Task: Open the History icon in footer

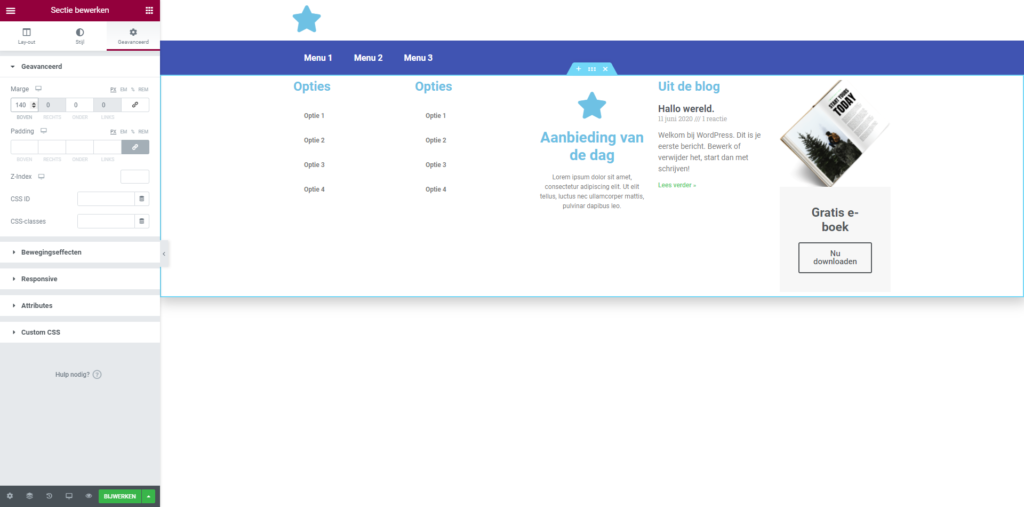Action: 49,496
